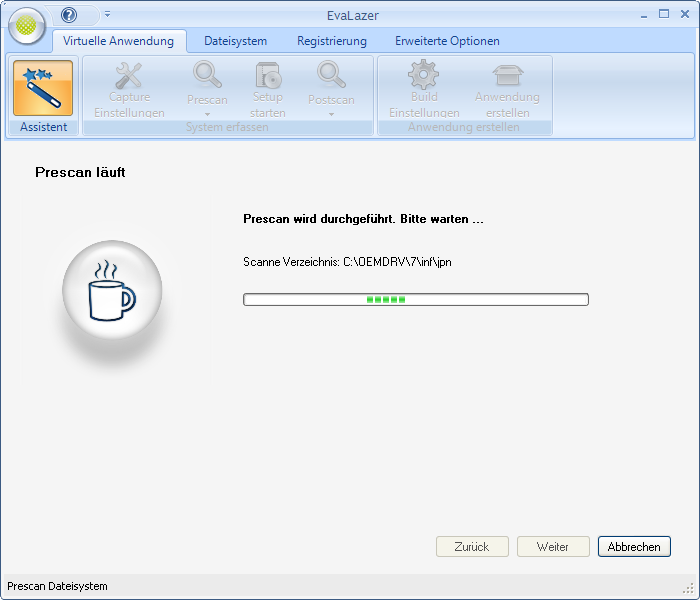Click the Setup starten disc icon
The height and width of the screenshot is (600, 700).
coord(268,75)
